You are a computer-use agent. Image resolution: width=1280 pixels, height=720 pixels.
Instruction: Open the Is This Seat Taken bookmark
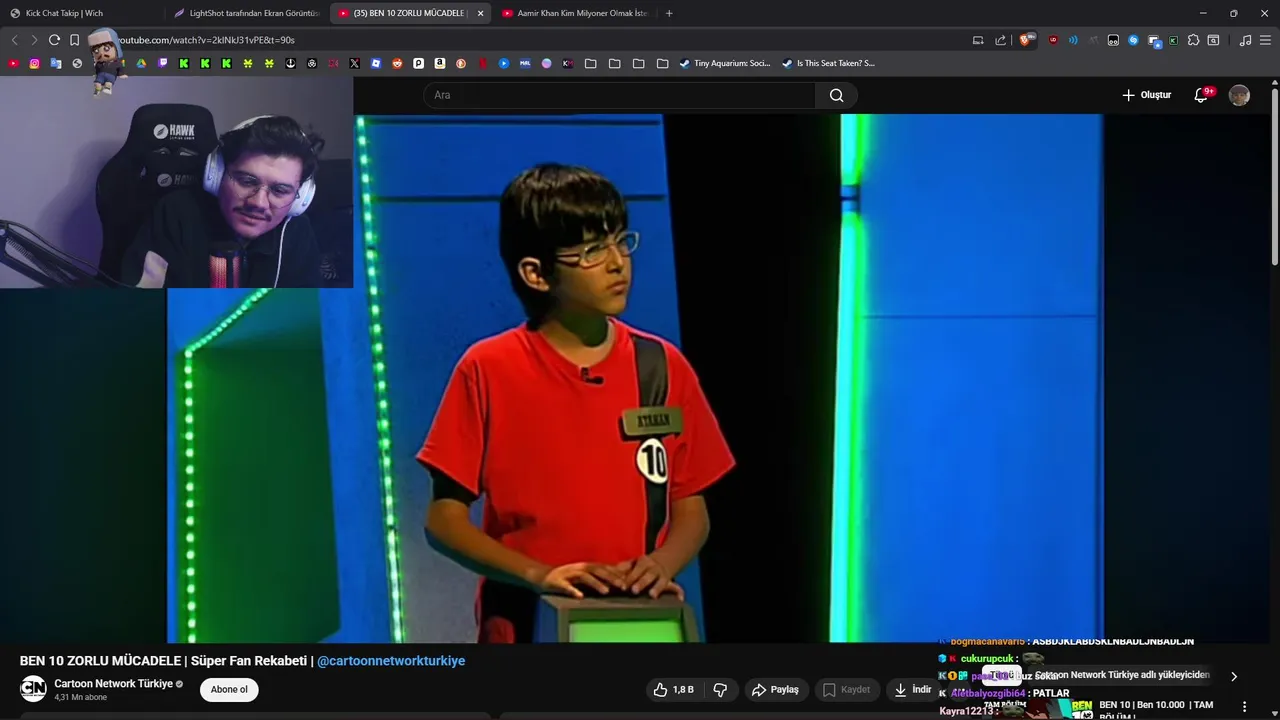coord(828,63)
